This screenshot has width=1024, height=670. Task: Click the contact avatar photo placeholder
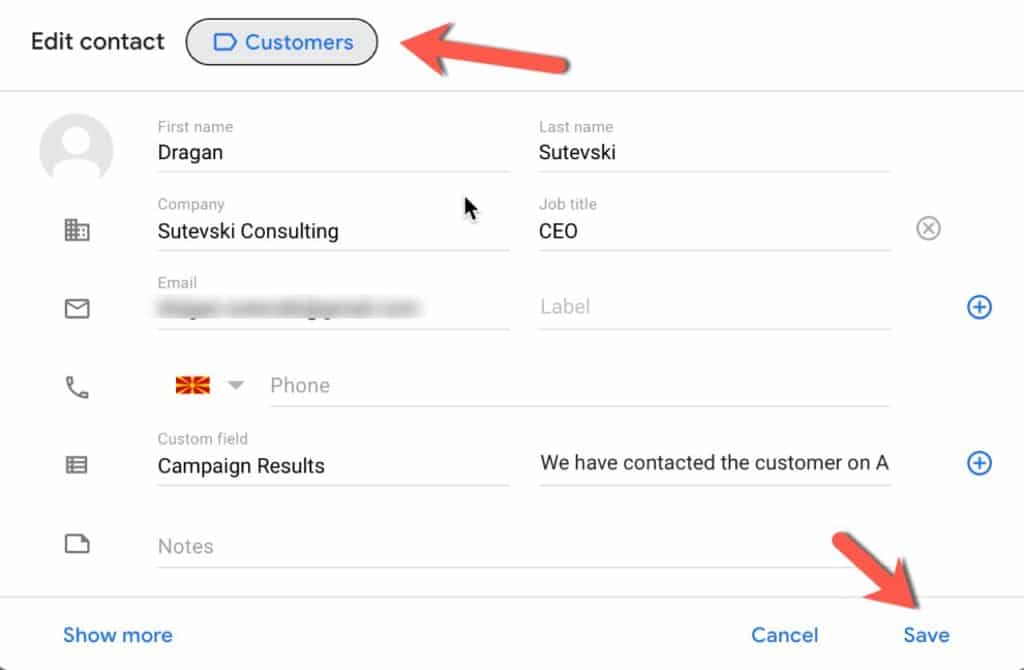76,150
